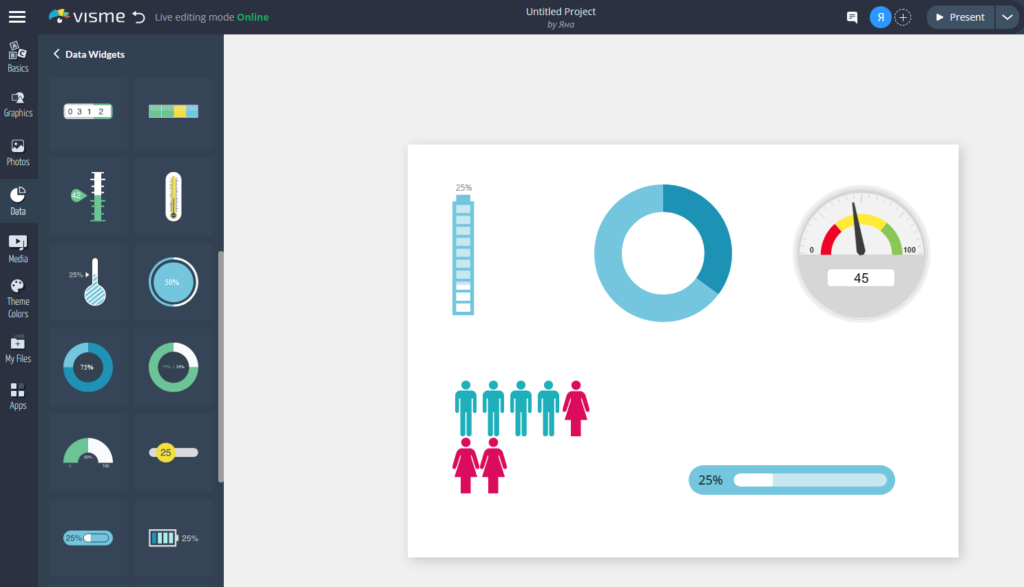
Task: Open the Media sidebar tab
Action: (x=18, y=249)
